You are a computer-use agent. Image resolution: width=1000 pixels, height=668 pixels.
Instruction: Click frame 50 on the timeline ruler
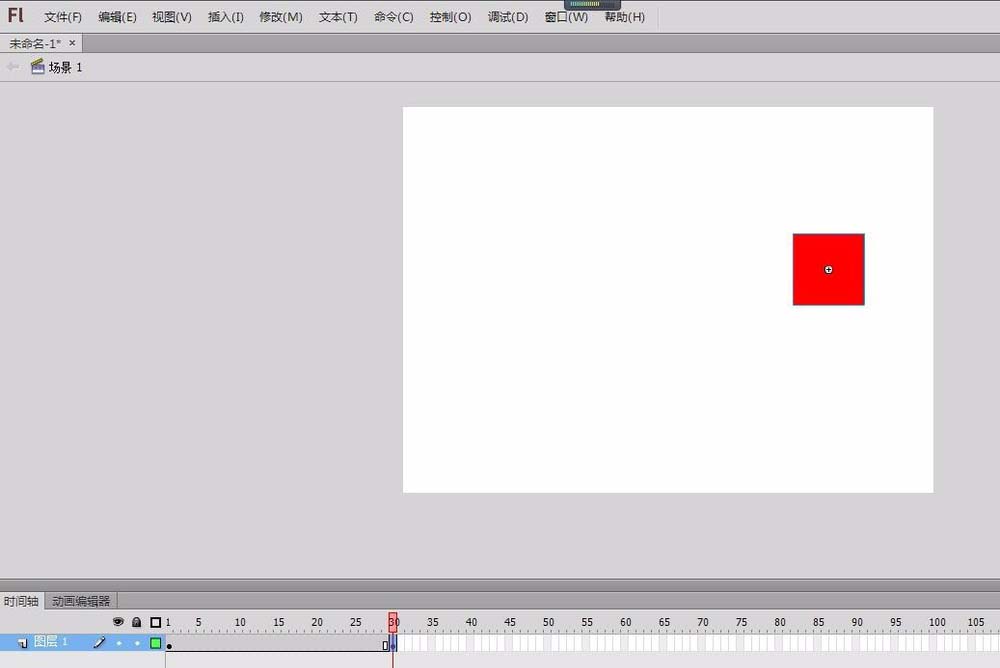point(548,622)
